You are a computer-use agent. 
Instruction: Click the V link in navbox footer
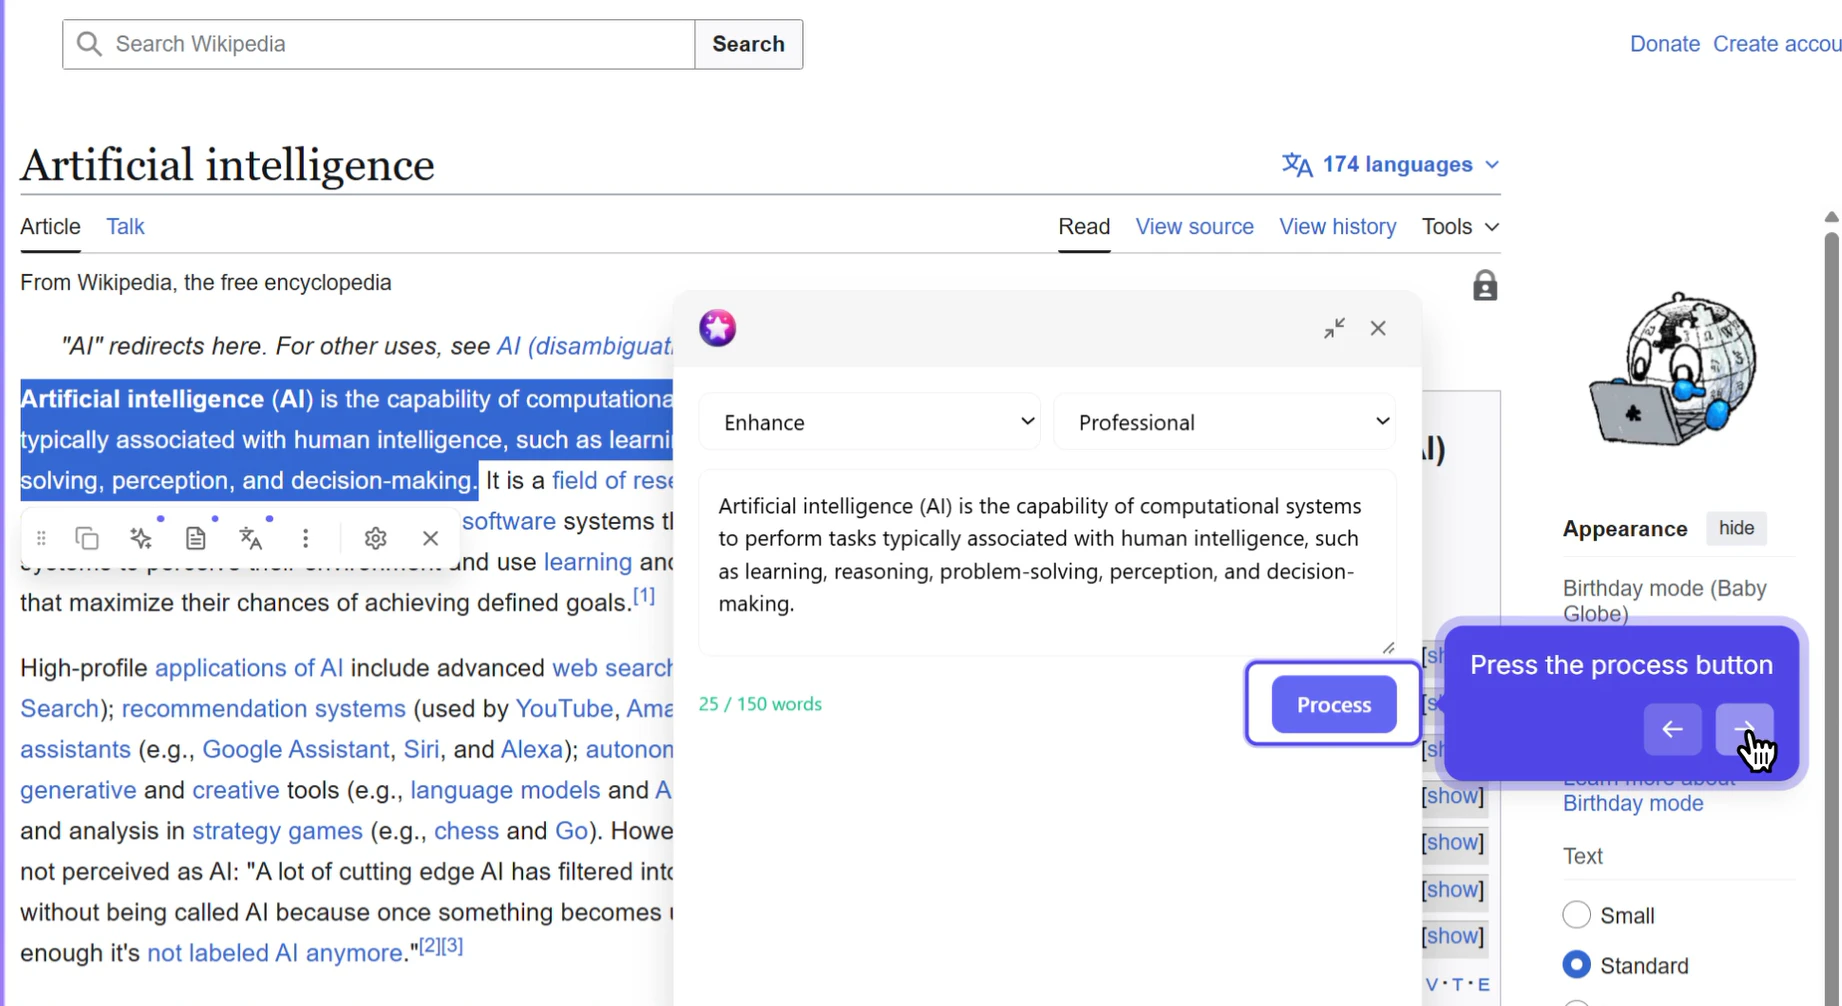pos(1431,985)
